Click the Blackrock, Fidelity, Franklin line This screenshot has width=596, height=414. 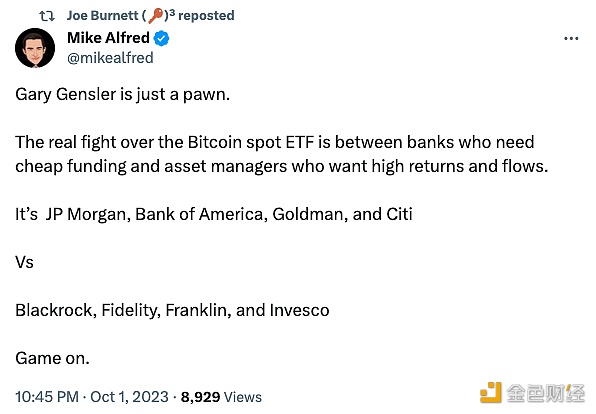click(x=172, y=310)
